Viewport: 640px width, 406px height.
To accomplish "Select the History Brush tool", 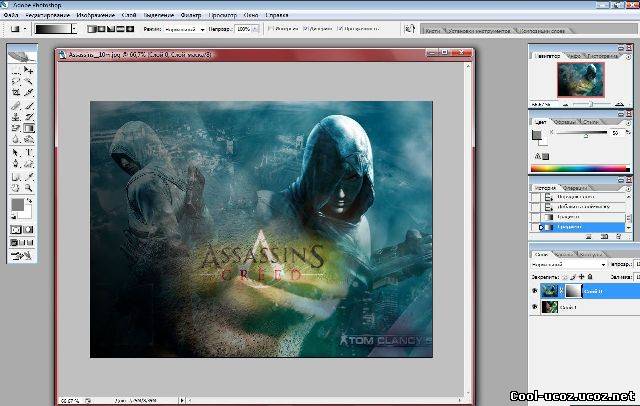I will pyautogui.click(x=28, y=117).
